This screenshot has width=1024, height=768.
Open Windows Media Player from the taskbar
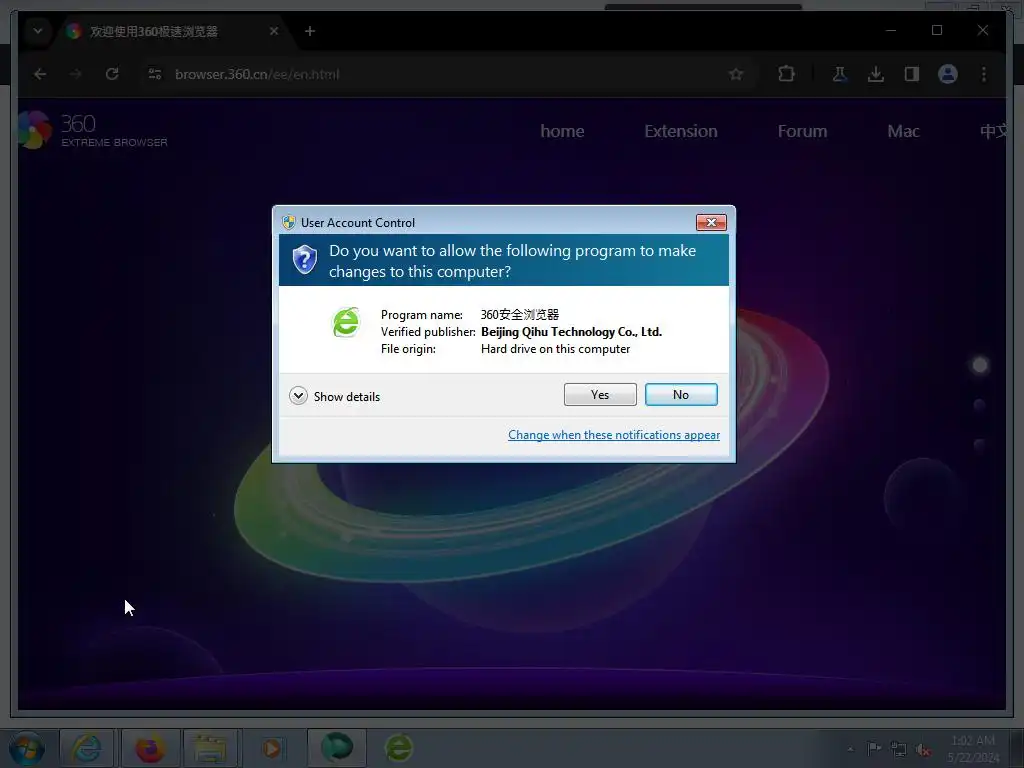[272, 748]
